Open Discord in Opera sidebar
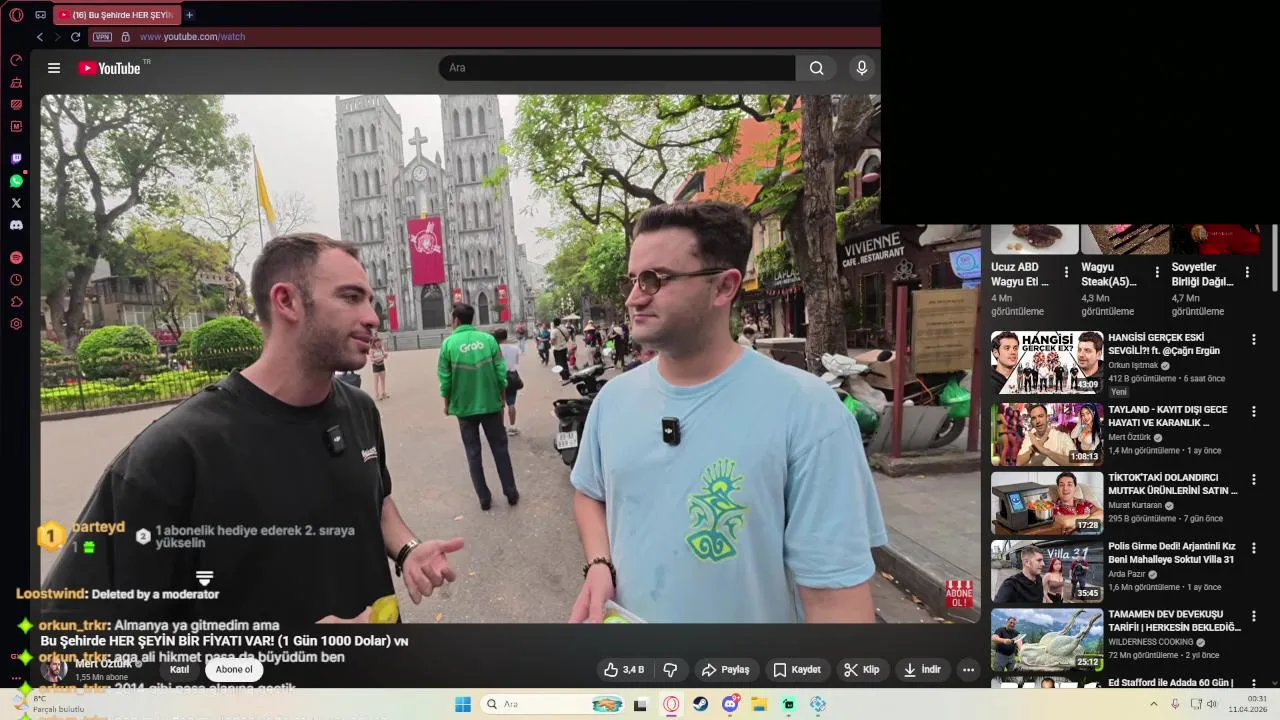1280x720 pixels. 16,225
